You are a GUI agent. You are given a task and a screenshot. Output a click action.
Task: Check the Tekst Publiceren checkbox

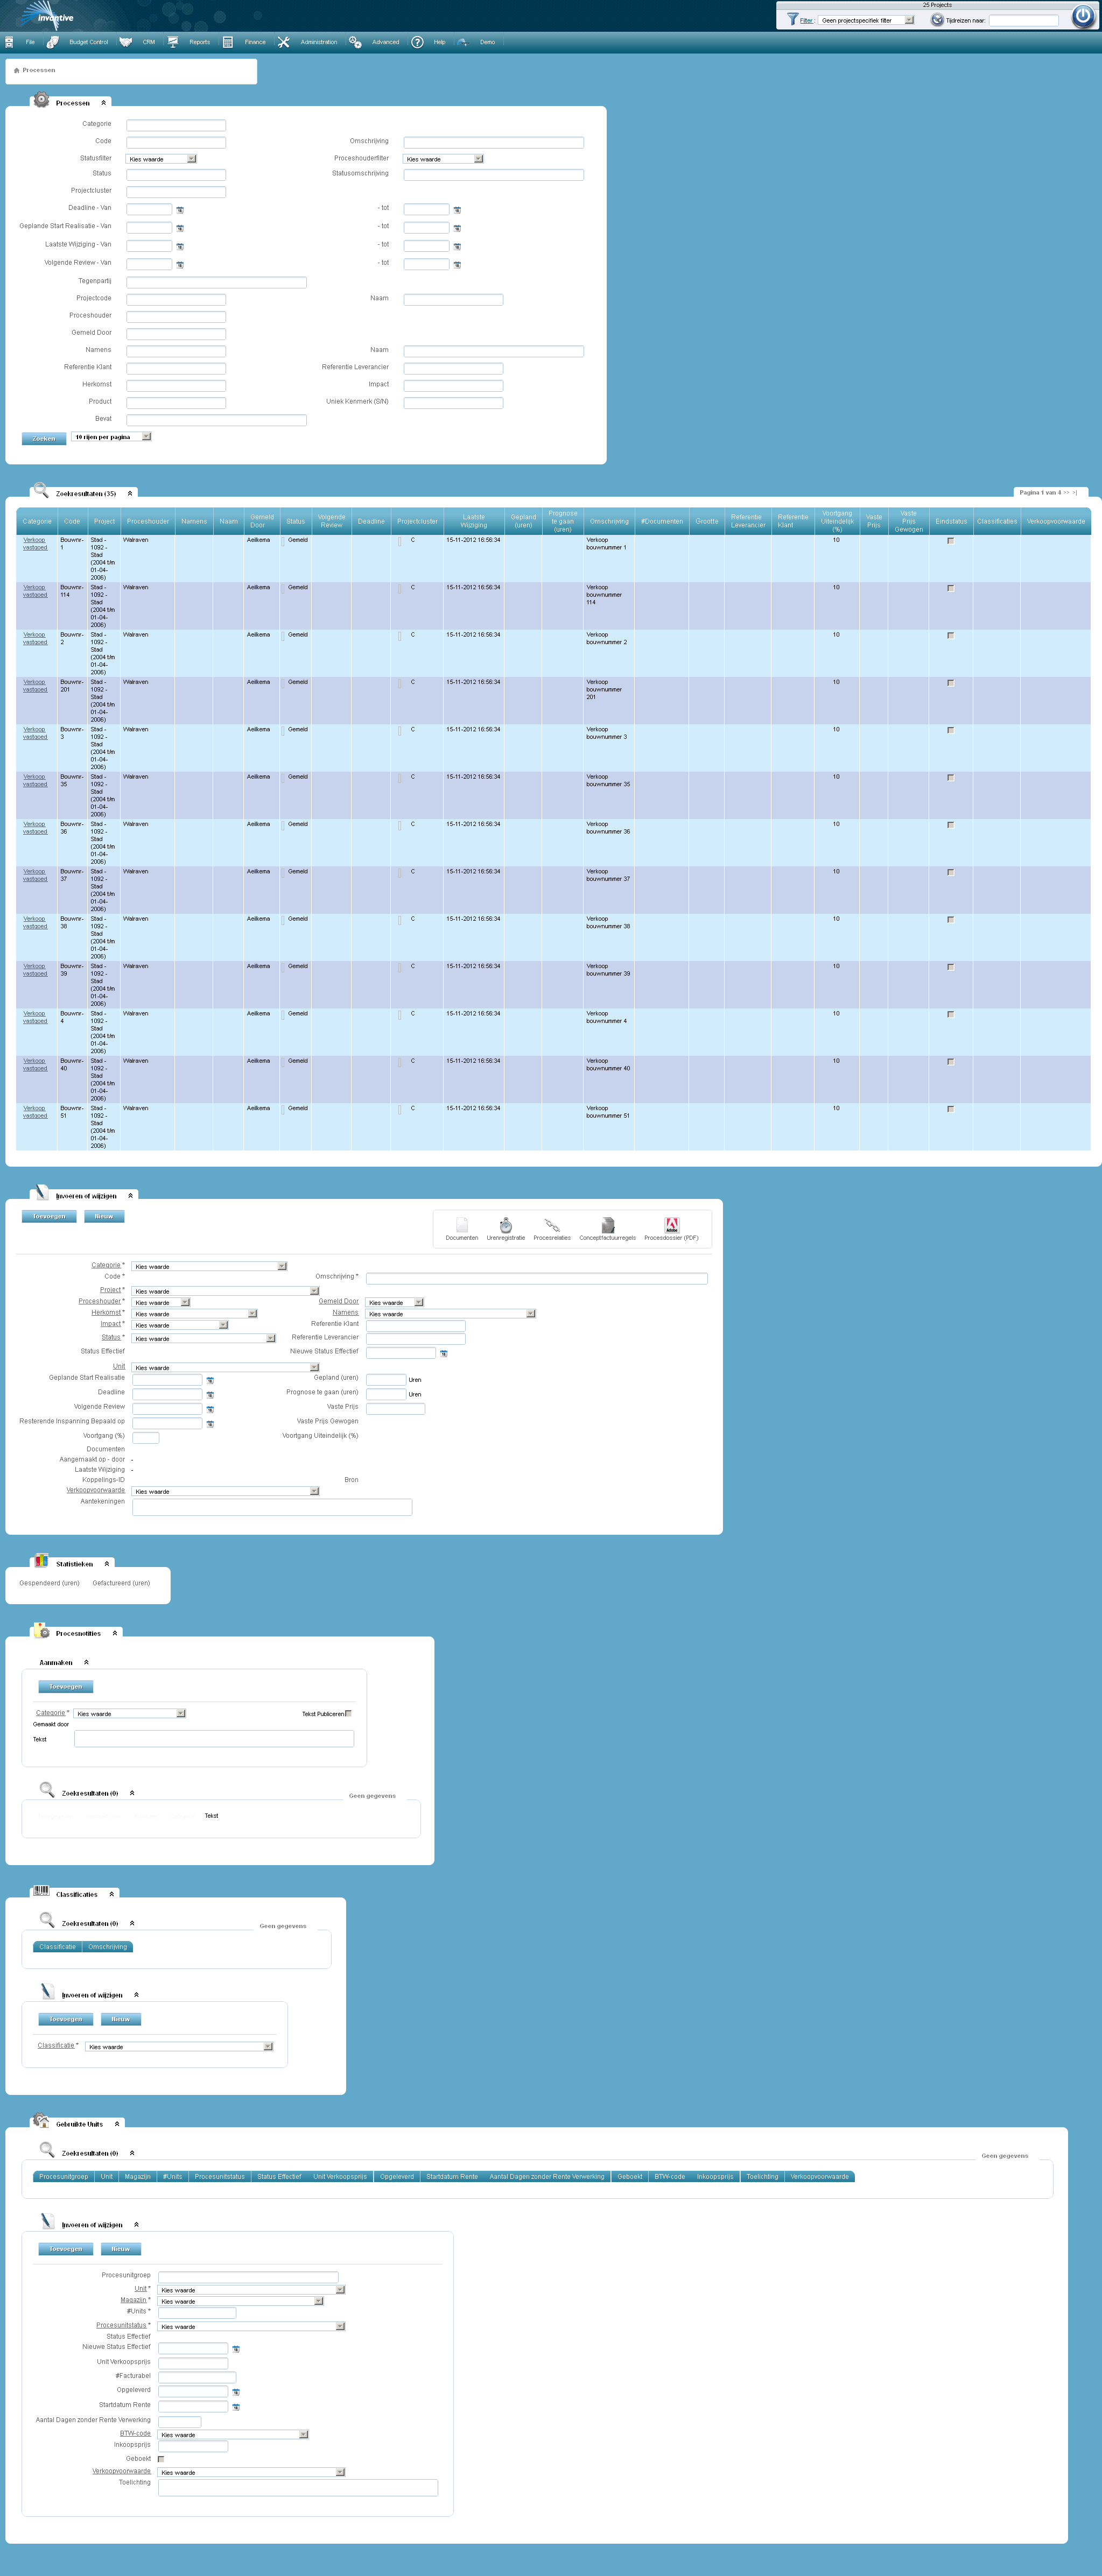pos(348,1713)
